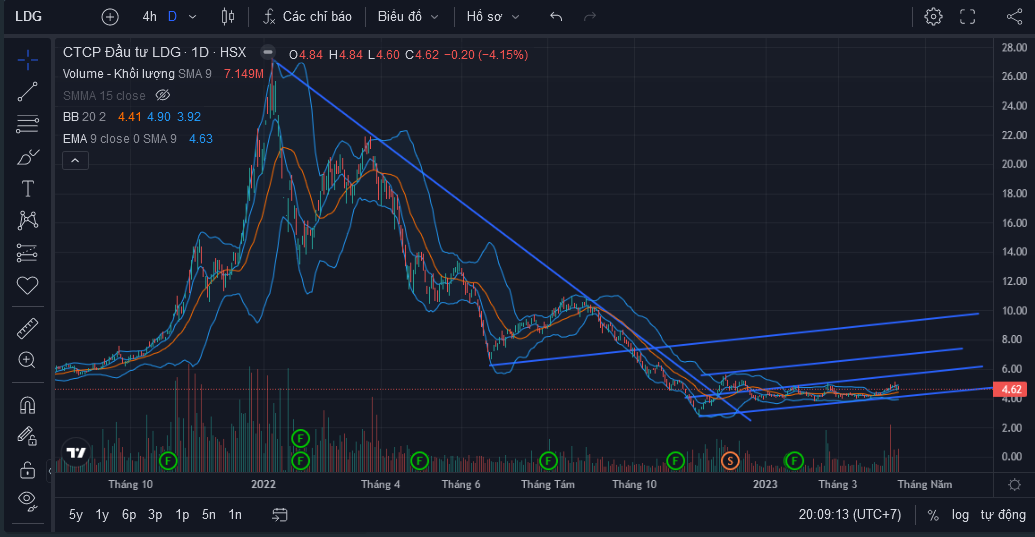This screenshot has width=1035, height=537.
Task: Click the orange S split marker
Action: pyautogui.click(x=729, y=461)
